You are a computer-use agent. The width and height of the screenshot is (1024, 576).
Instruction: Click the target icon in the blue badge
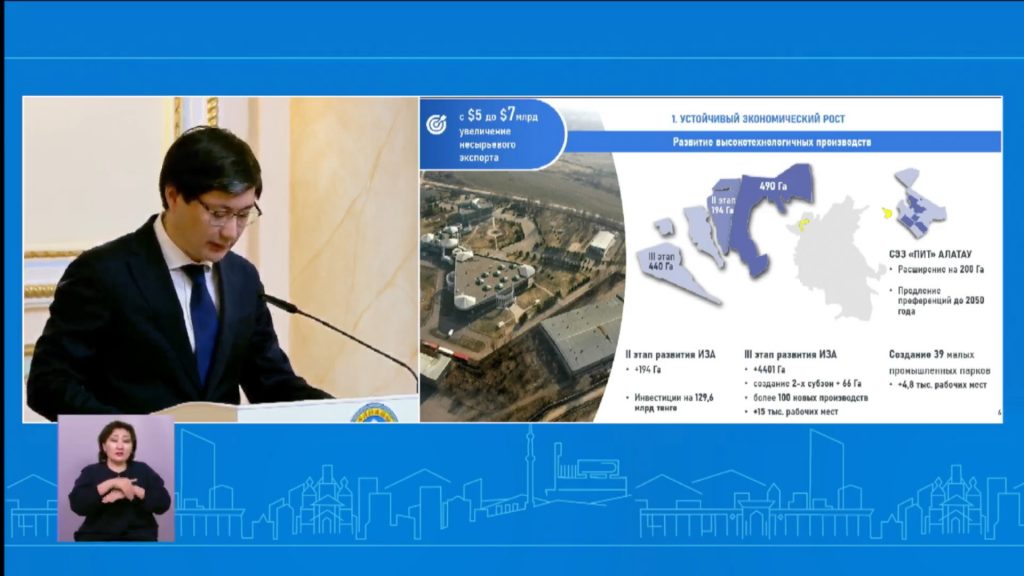(437, 124)
